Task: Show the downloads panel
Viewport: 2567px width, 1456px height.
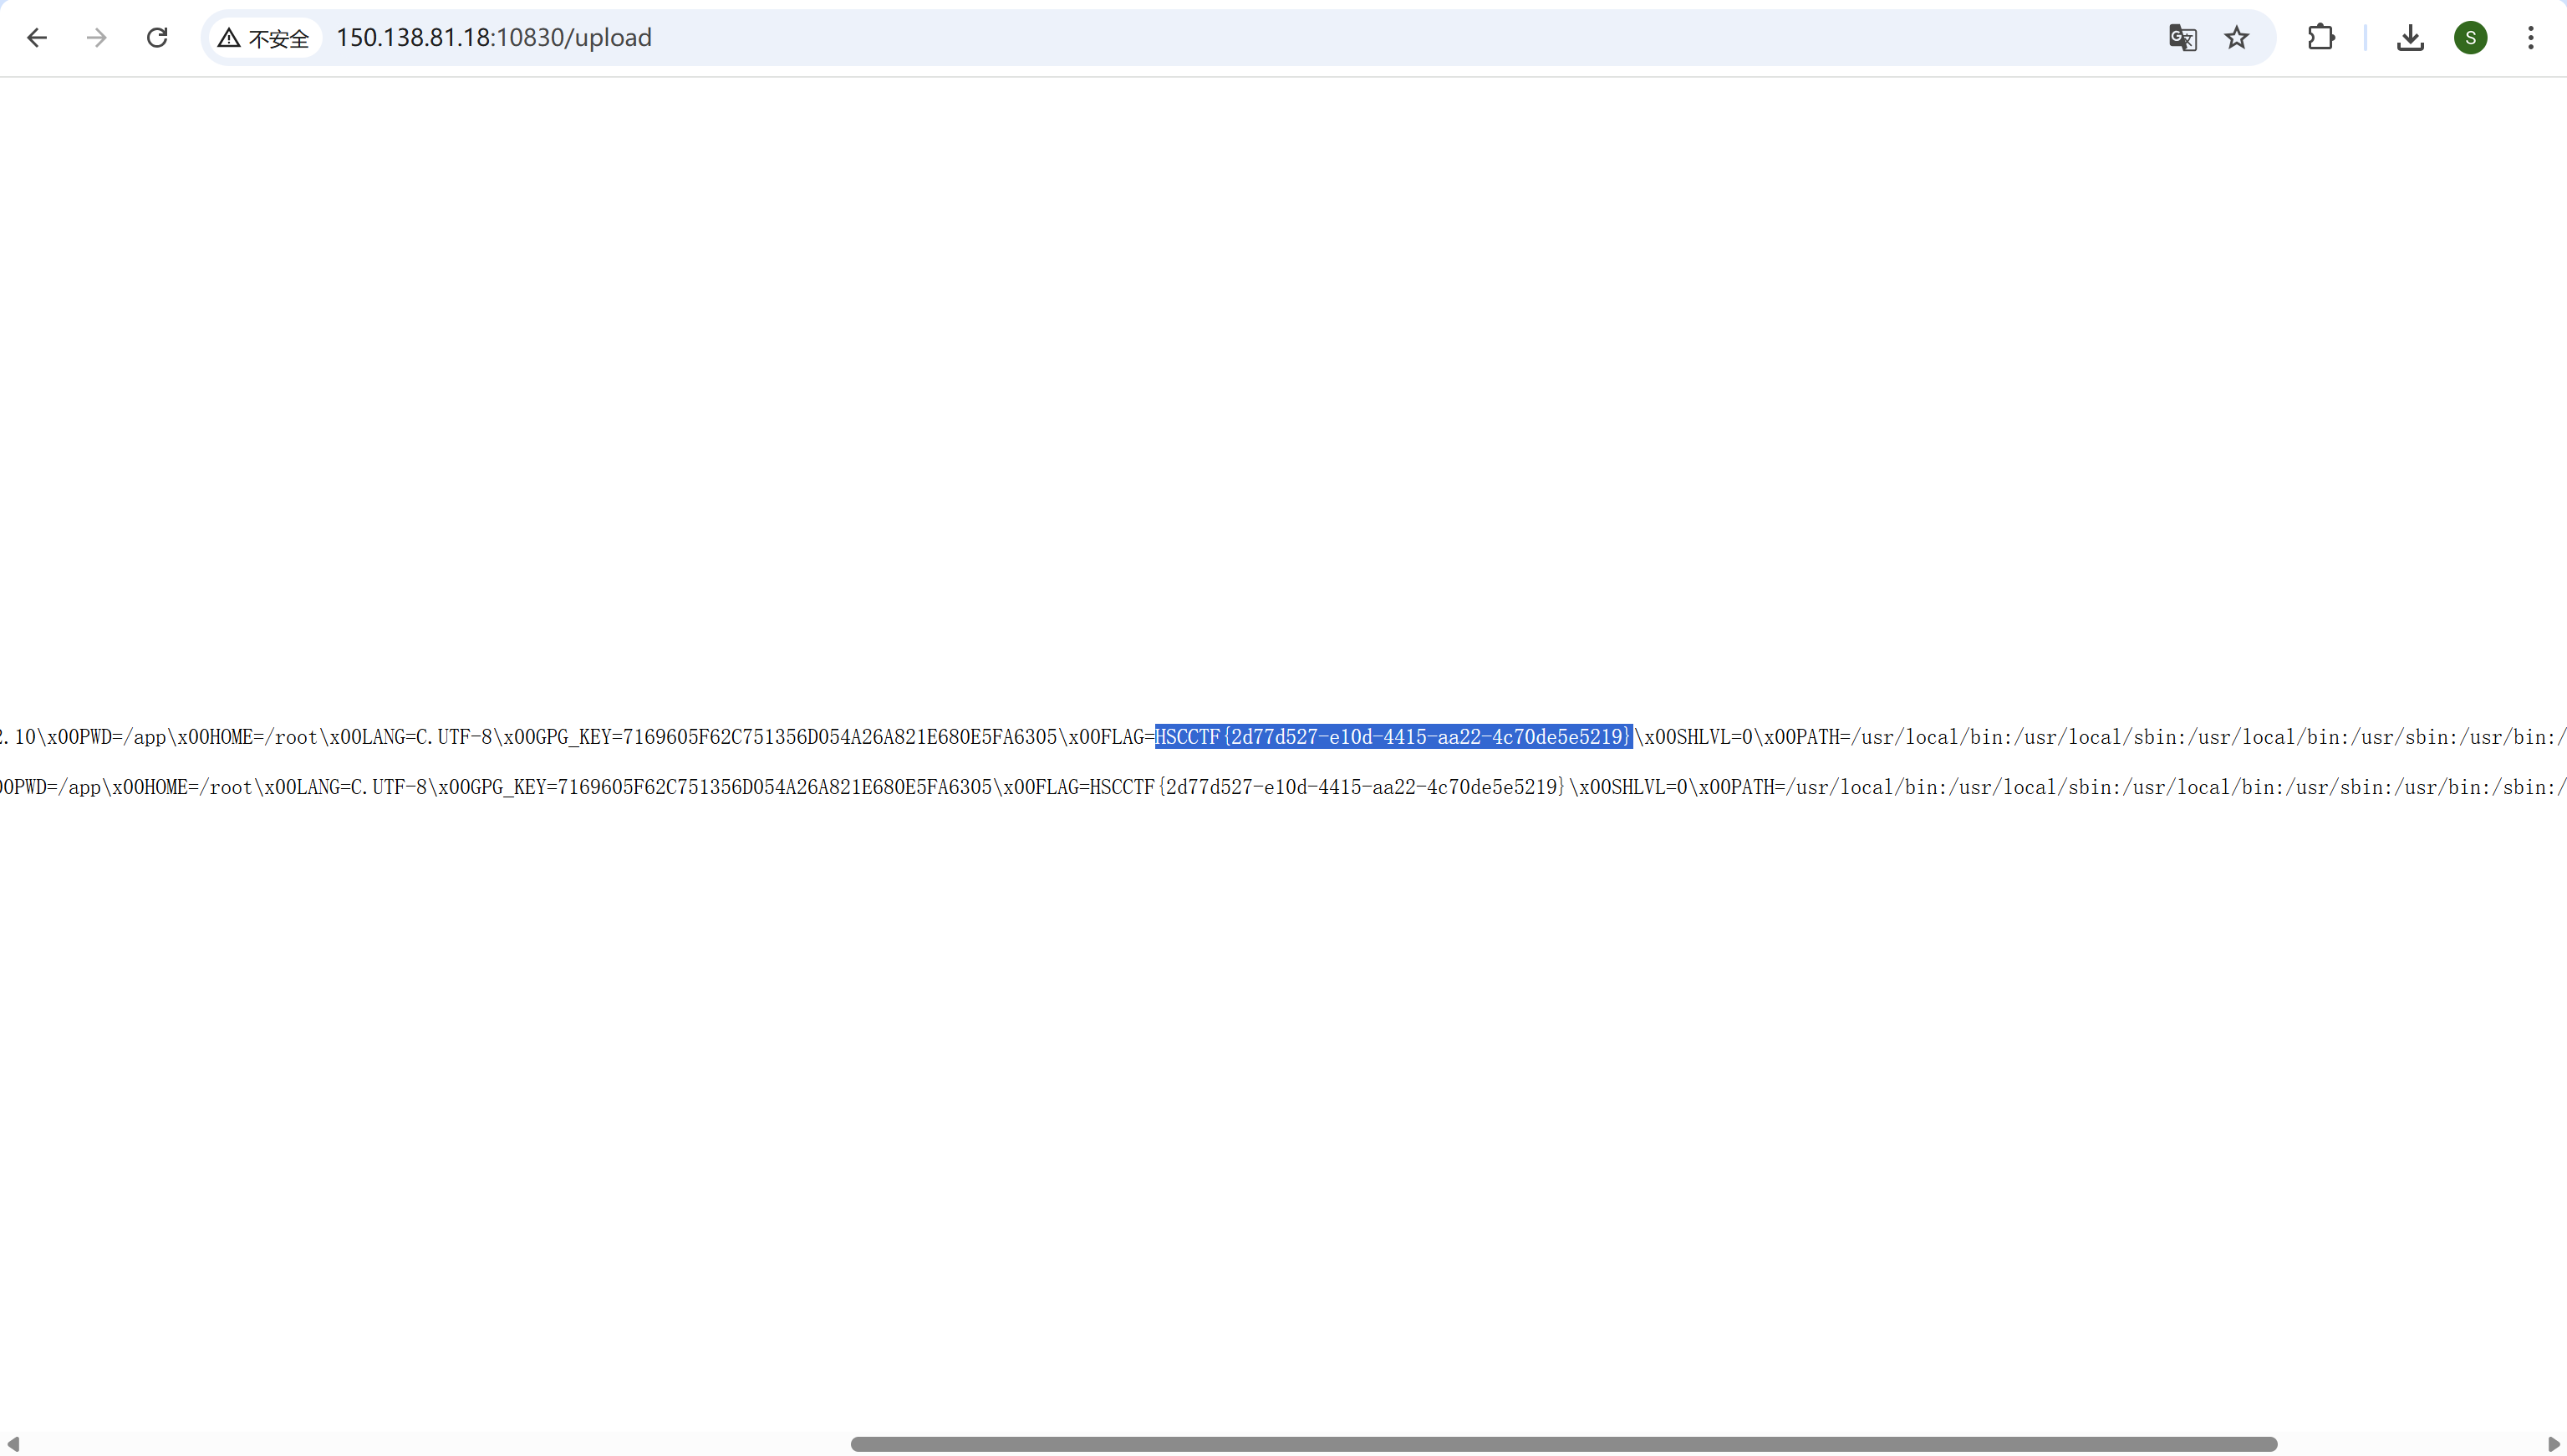Action: click(2410, 38)
